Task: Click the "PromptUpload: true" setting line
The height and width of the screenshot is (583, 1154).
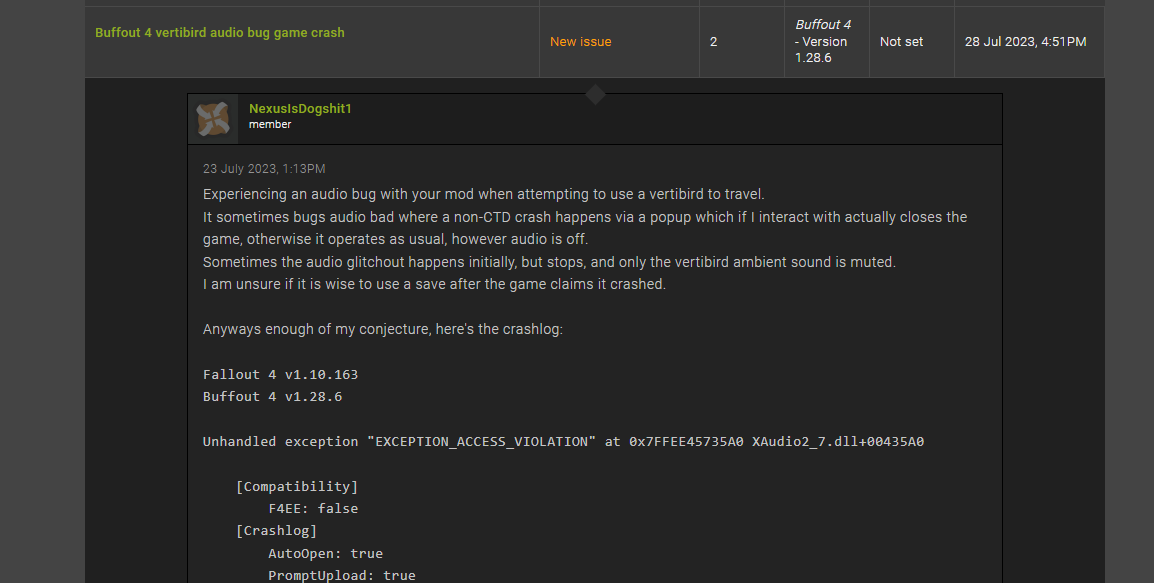Action: pos(341,575)
